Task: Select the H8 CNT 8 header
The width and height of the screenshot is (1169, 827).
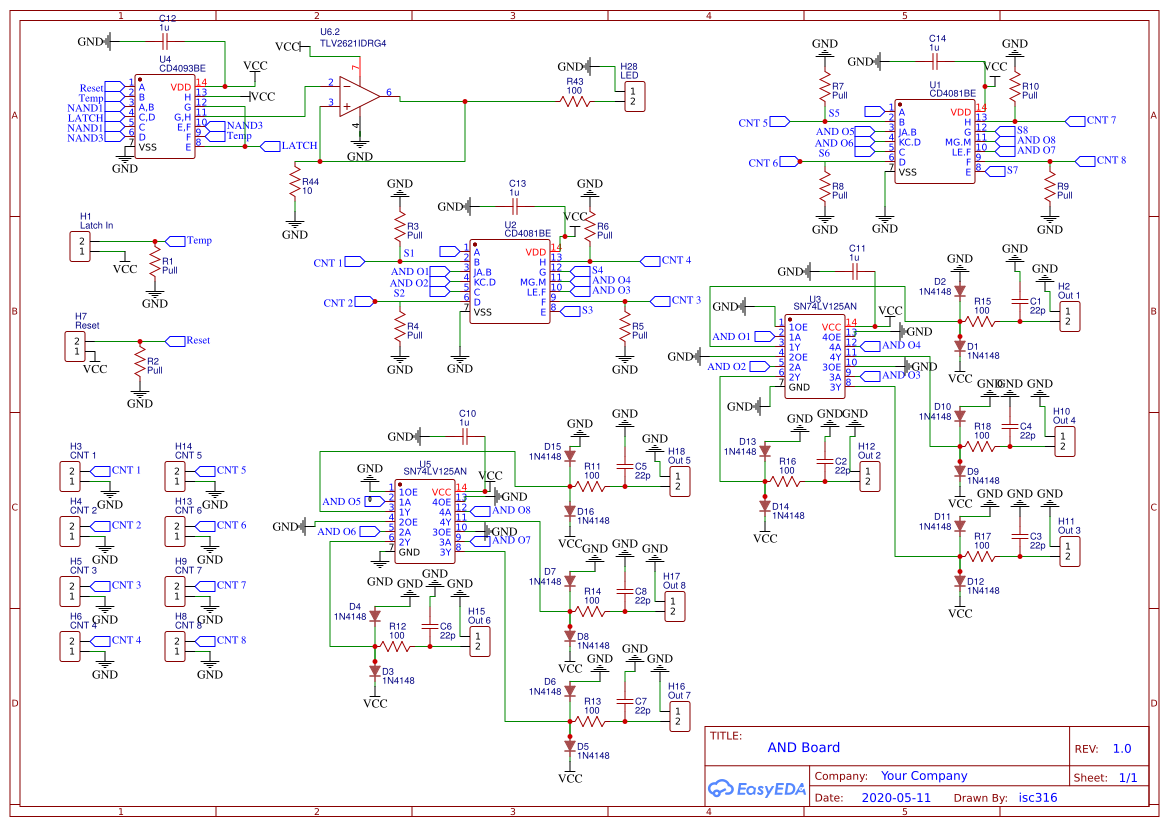Action: [x=175, y=647]
